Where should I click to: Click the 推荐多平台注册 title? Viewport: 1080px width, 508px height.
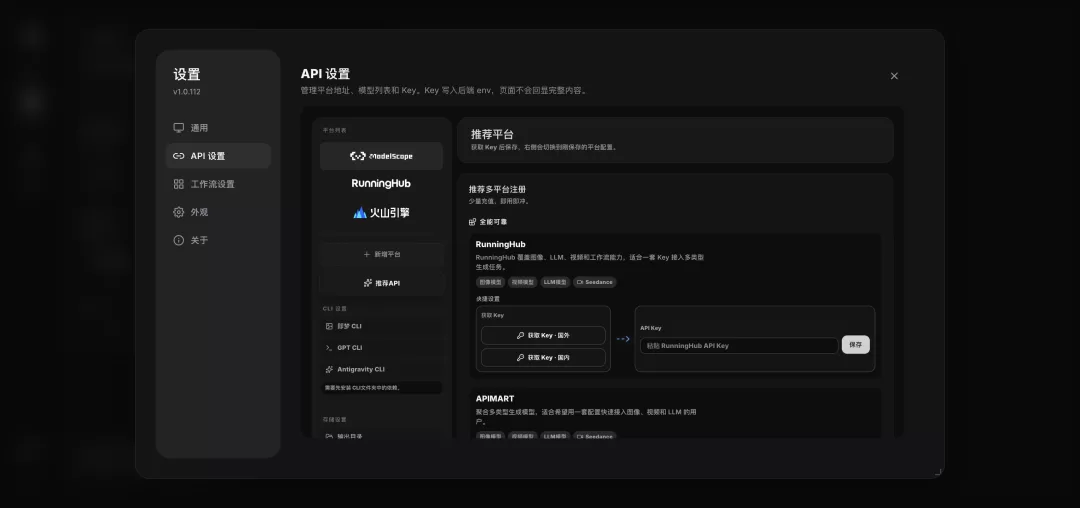click(x=497, y=189)
